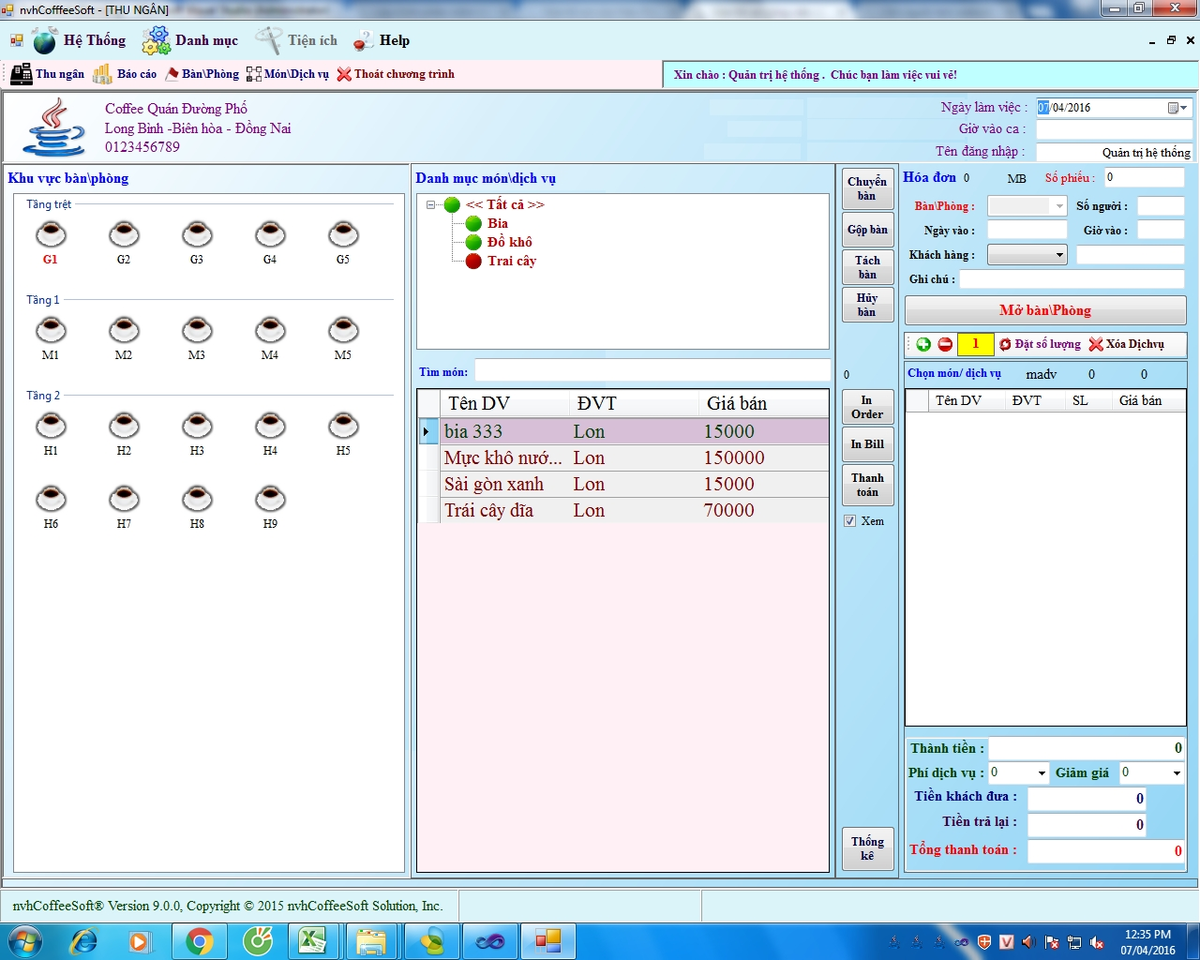
Task: Click the Thanh toán button
Action: (x=867, y=485)
